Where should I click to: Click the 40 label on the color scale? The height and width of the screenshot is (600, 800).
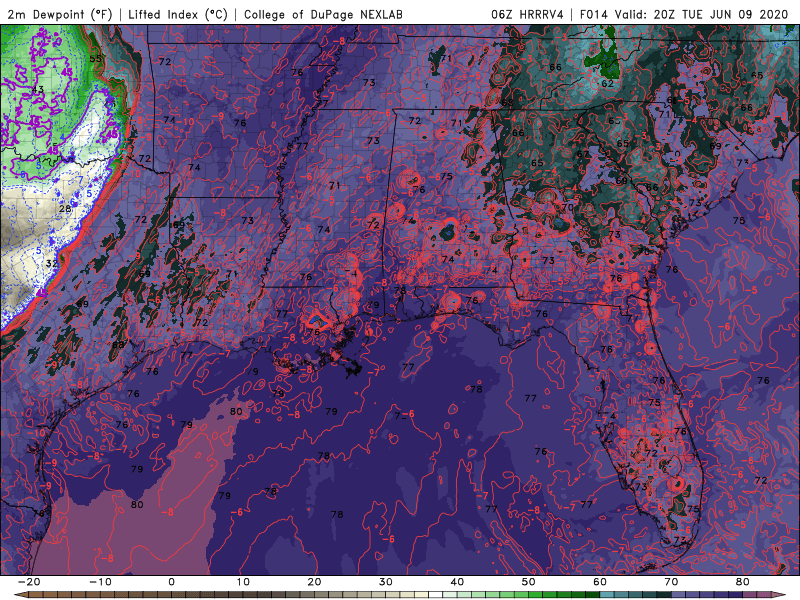click(x=457, y=582)
